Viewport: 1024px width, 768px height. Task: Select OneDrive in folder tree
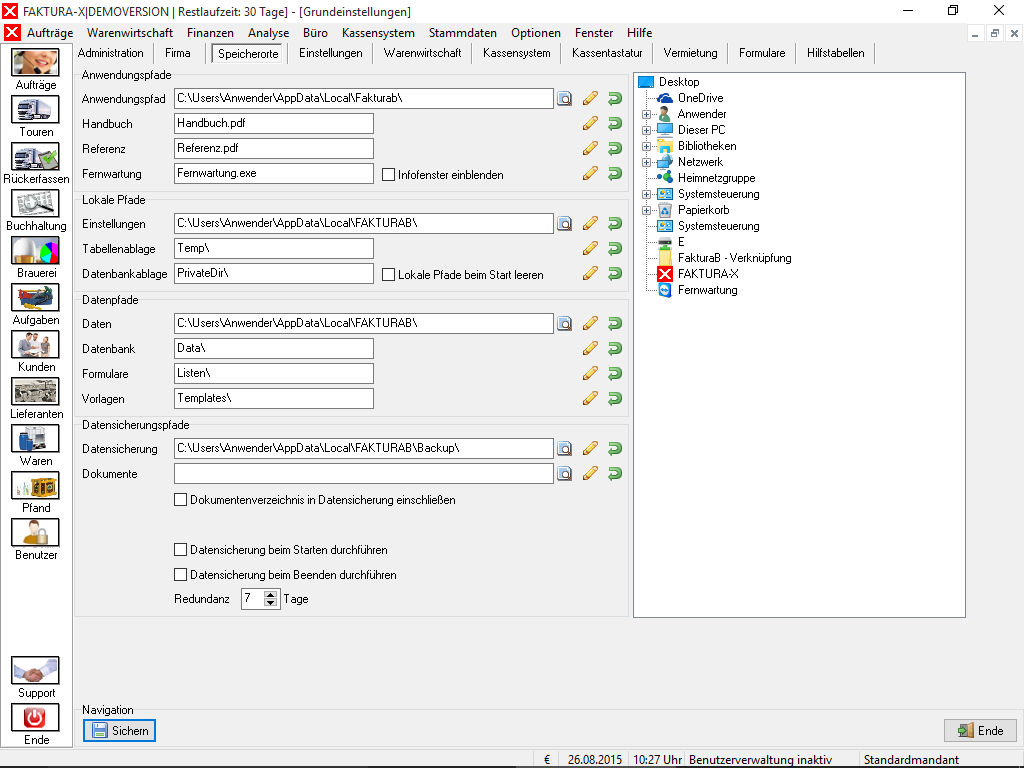pos(700,98)
